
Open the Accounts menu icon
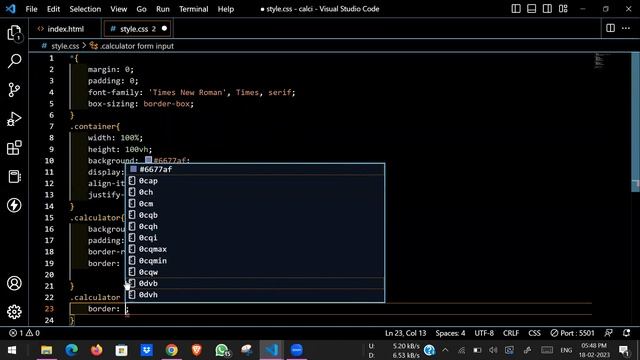pyautogui.click(x=14, y=283)
